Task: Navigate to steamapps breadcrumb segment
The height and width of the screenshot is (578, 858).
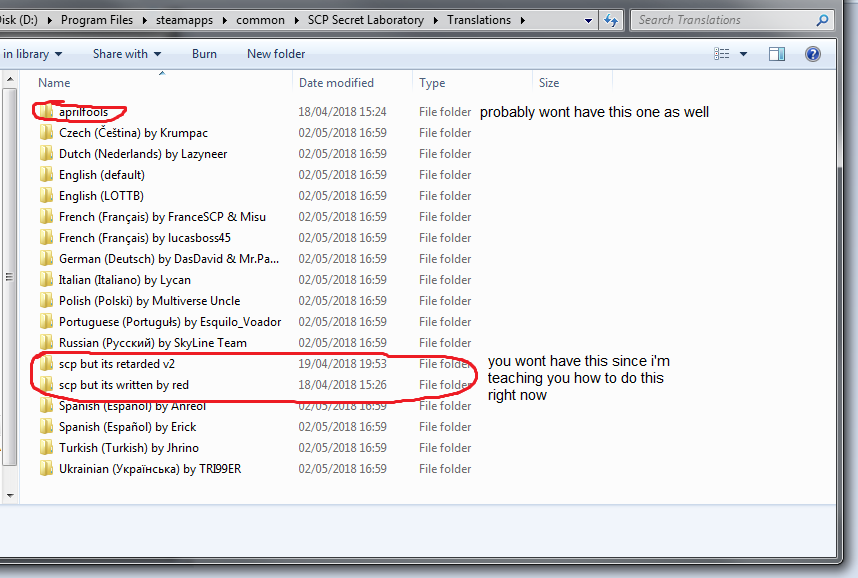Action: click(x=184, y=20)
